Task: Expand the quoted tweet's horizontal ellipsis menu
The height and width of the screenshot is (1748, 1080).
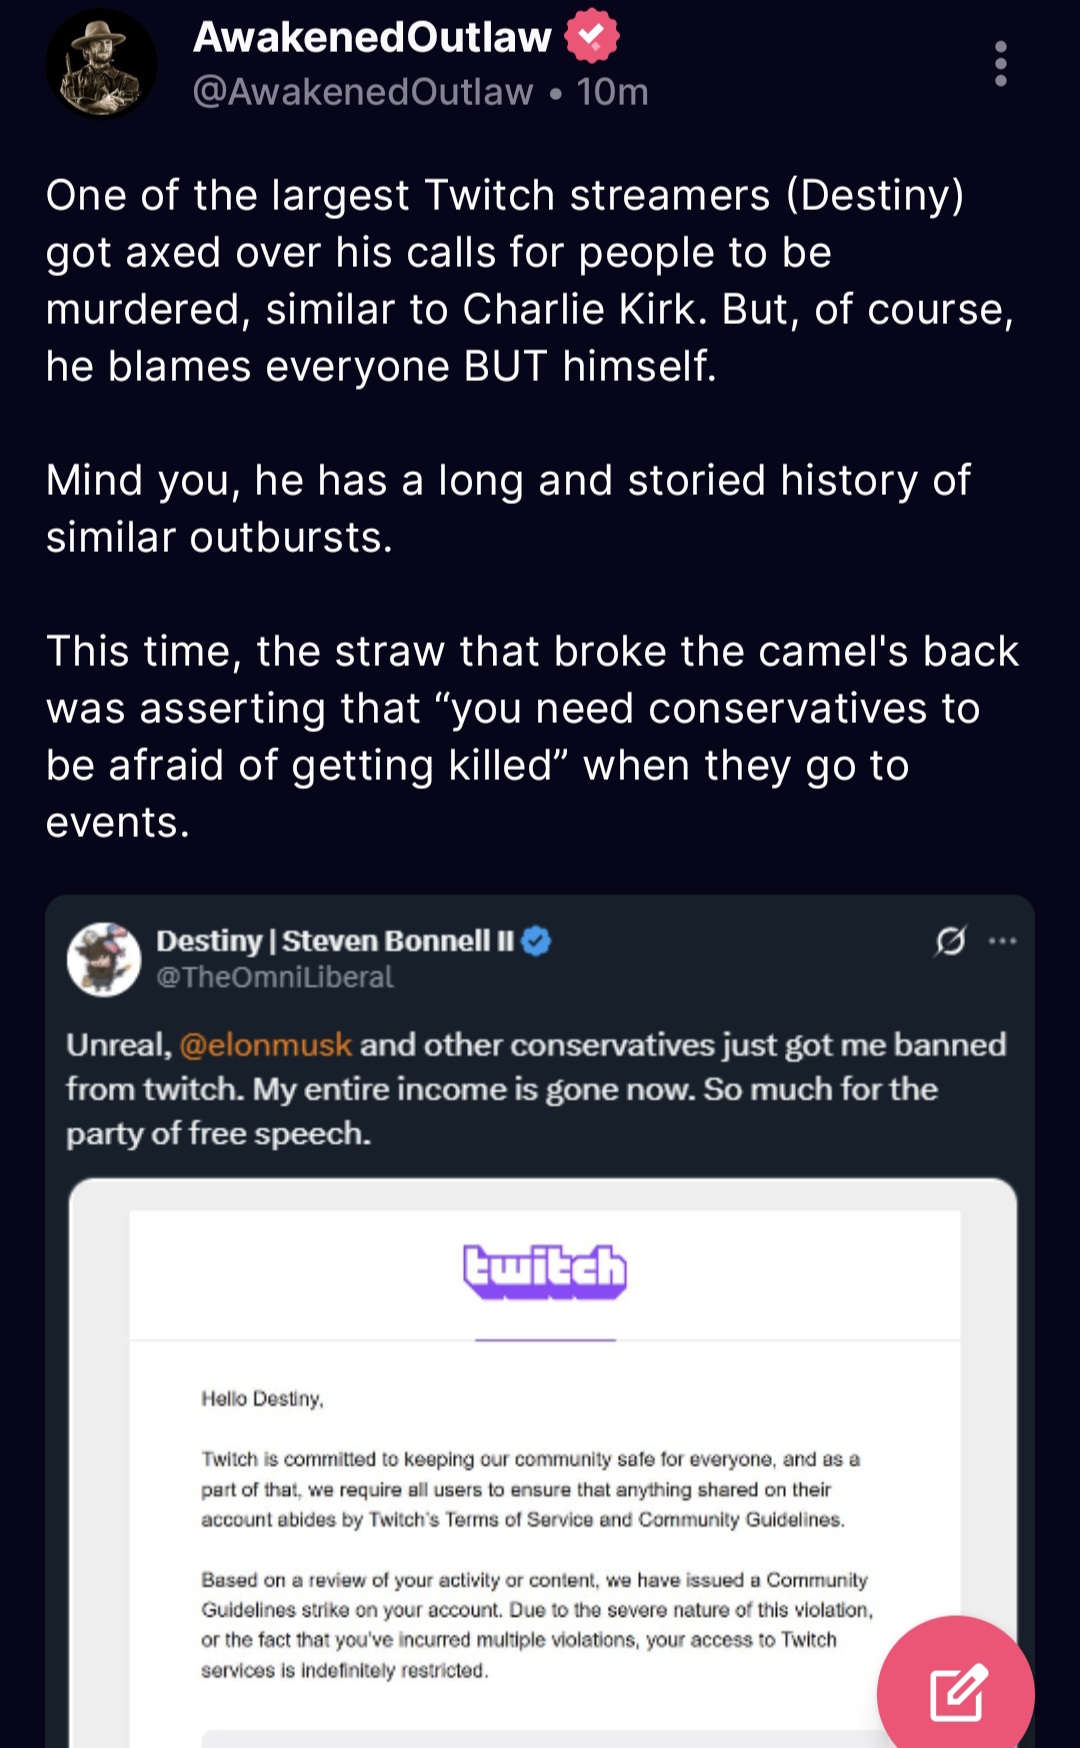Action: pyautogui.click(x=1002, y=941)
